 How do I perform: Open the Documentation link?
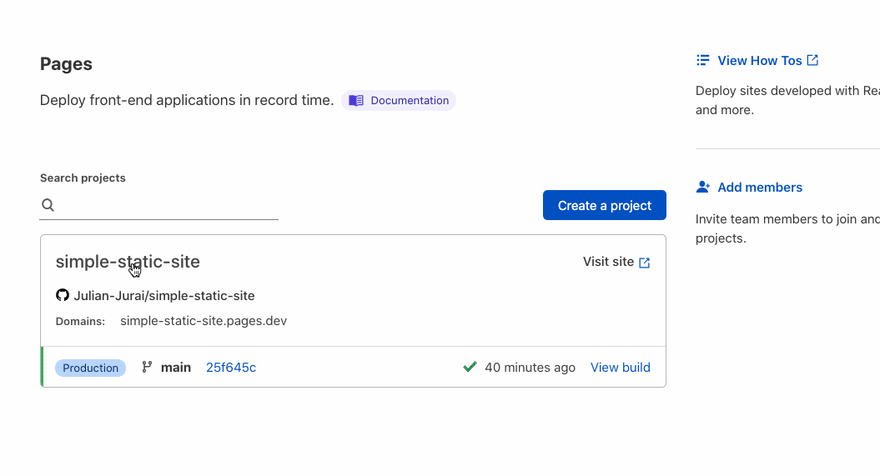tap(398, 100)
